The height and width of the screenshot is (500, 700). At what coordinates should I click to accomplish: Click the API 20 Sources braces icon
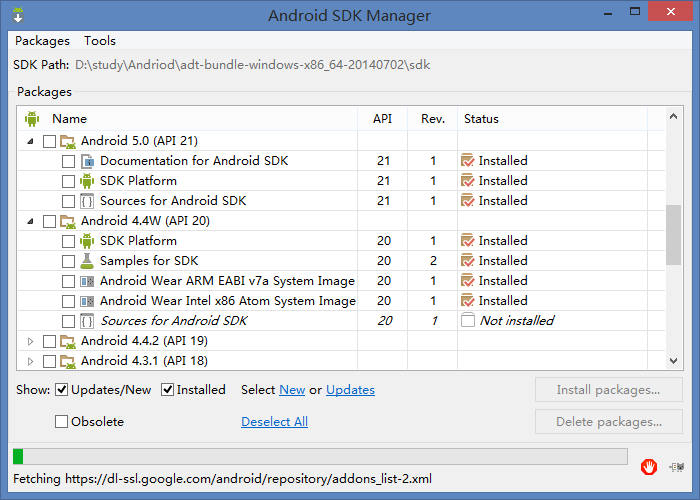[x=87, y=321]
